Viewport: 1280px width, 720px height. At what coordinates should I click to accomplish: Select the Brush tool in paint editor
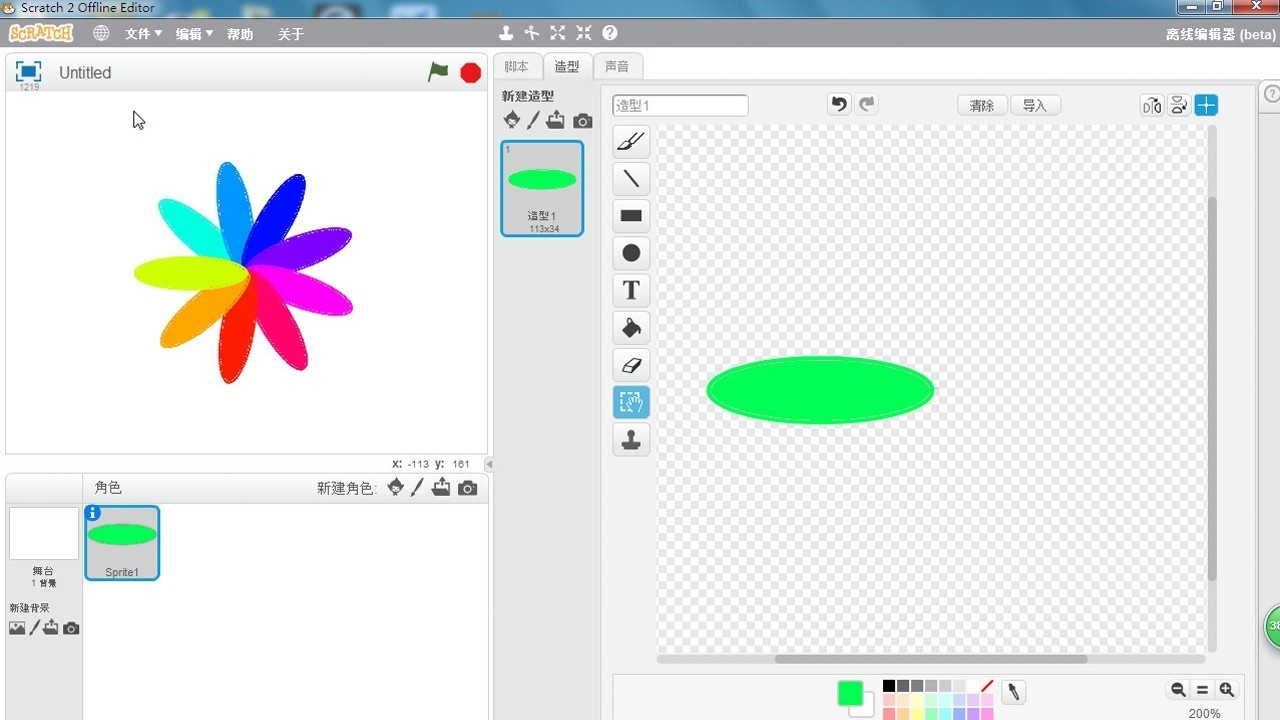click(631, 142)
